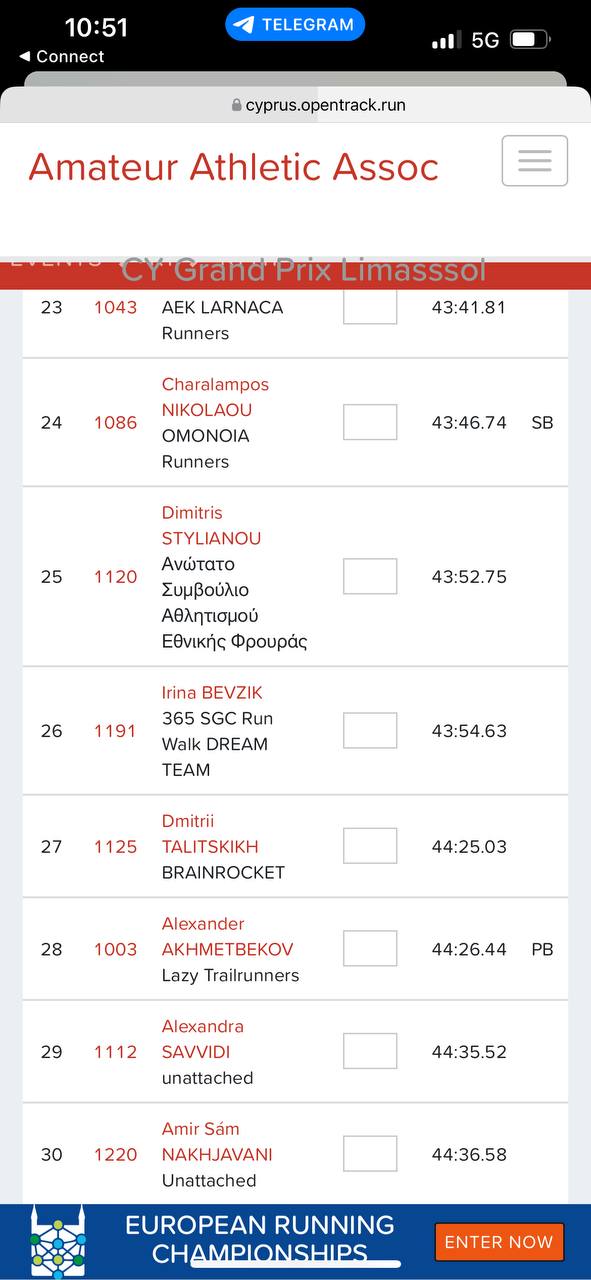Return to Connect via back arrow
591x1280 pixels.
(x=61, y=57)
